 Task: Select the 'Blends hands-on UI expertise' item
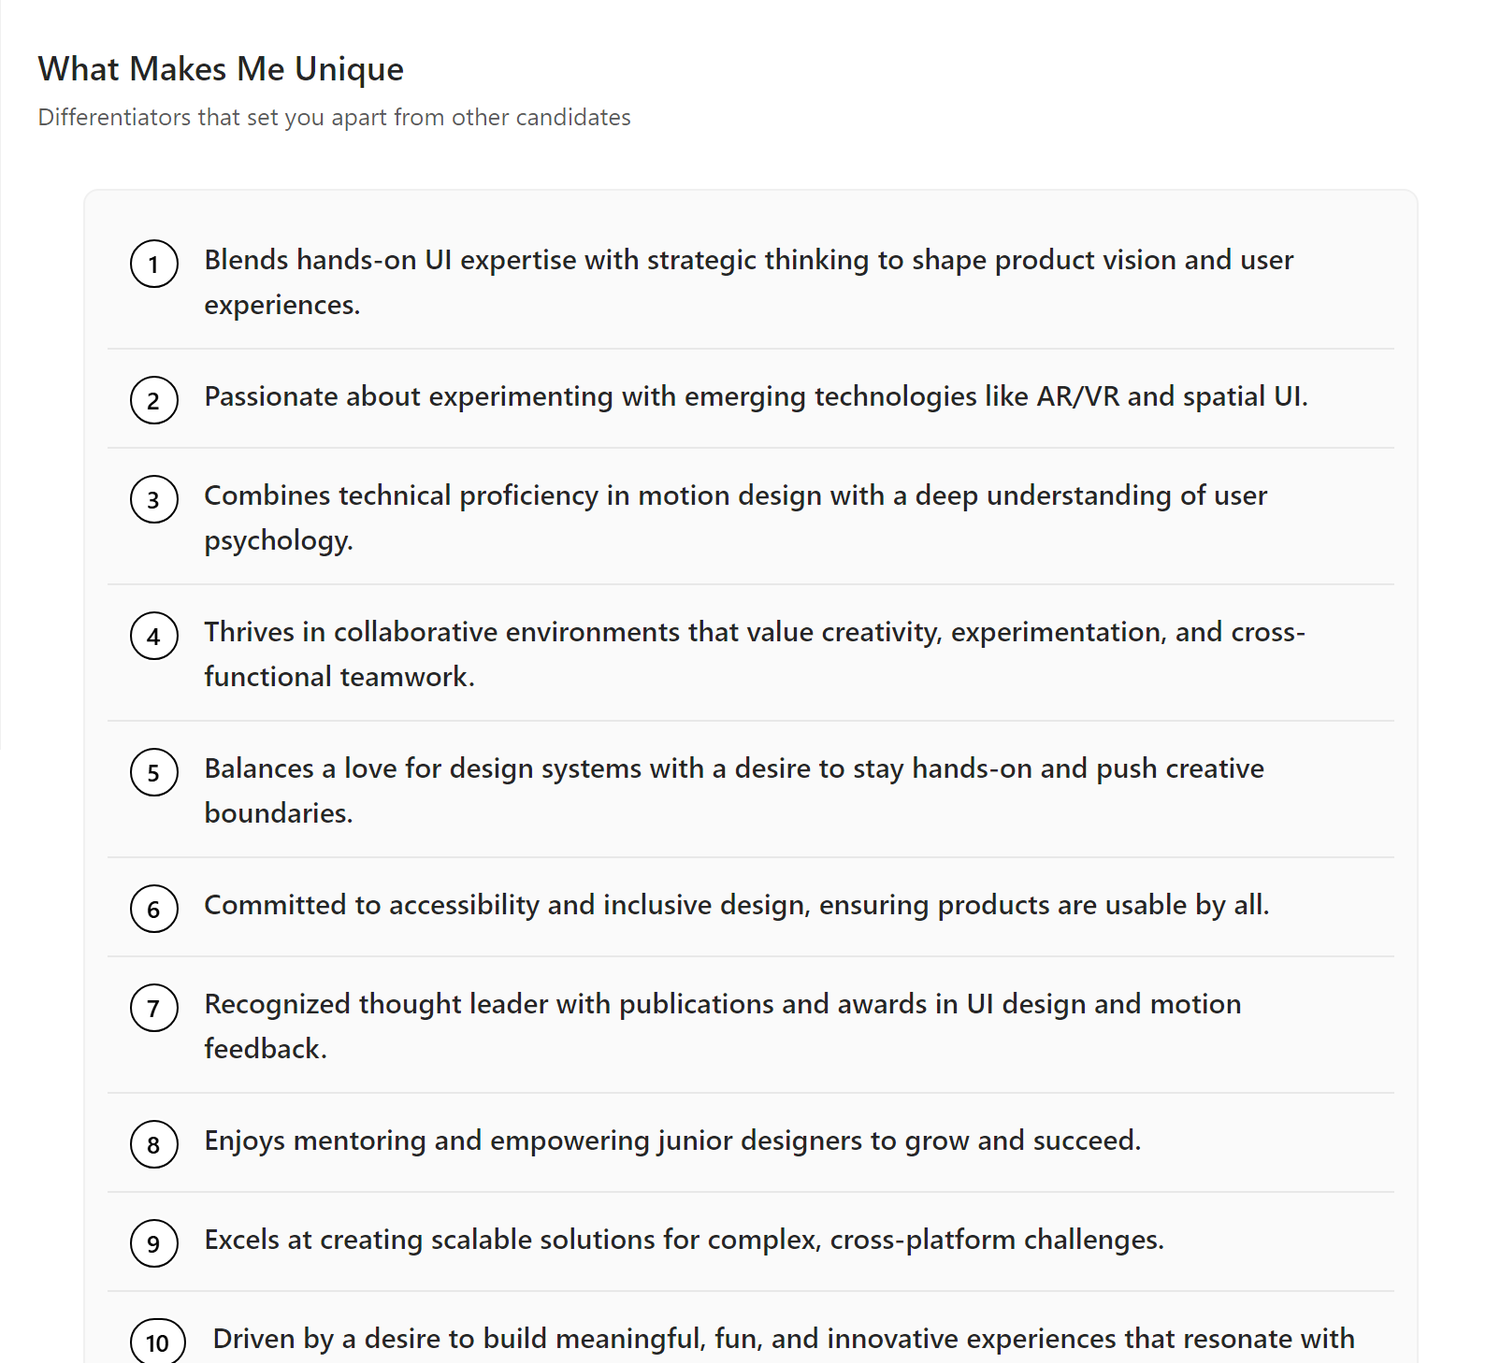(x=751, y=281)
